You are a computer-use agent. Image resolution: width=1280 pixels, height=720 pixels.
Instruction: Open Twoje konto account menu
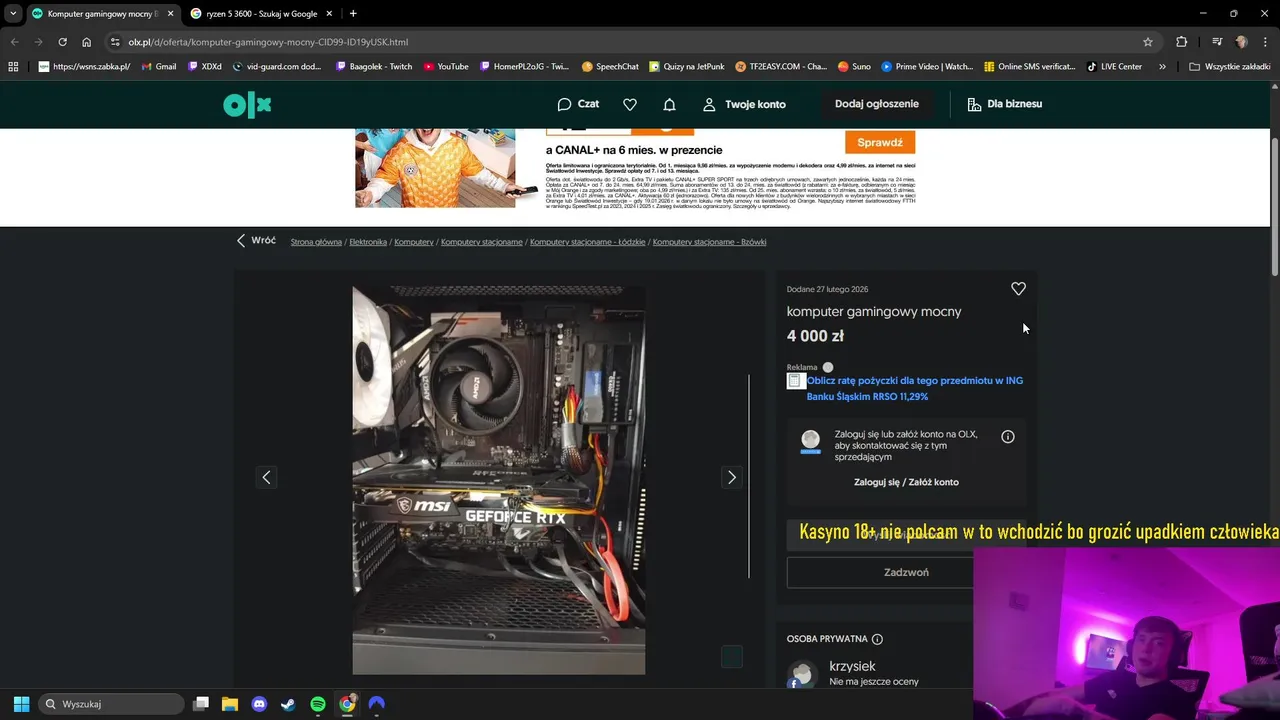744,104
